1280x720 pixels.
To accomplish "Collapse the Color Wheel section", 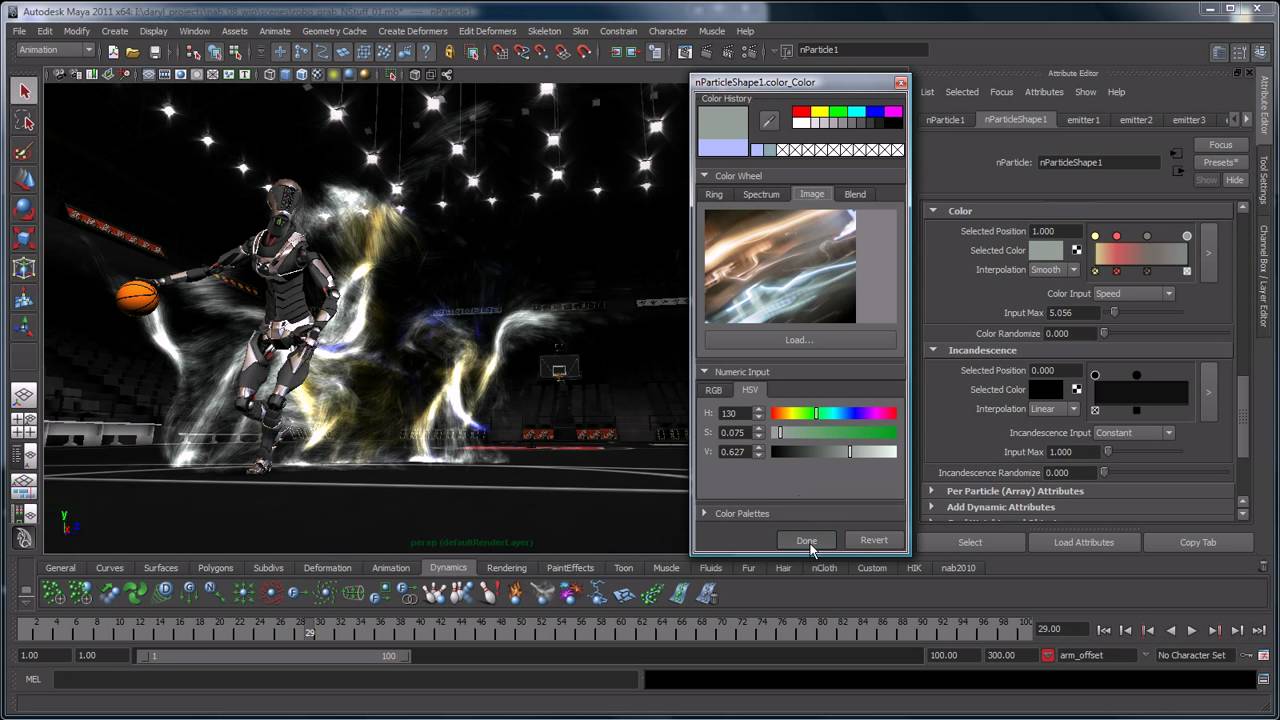I will 704,176.
